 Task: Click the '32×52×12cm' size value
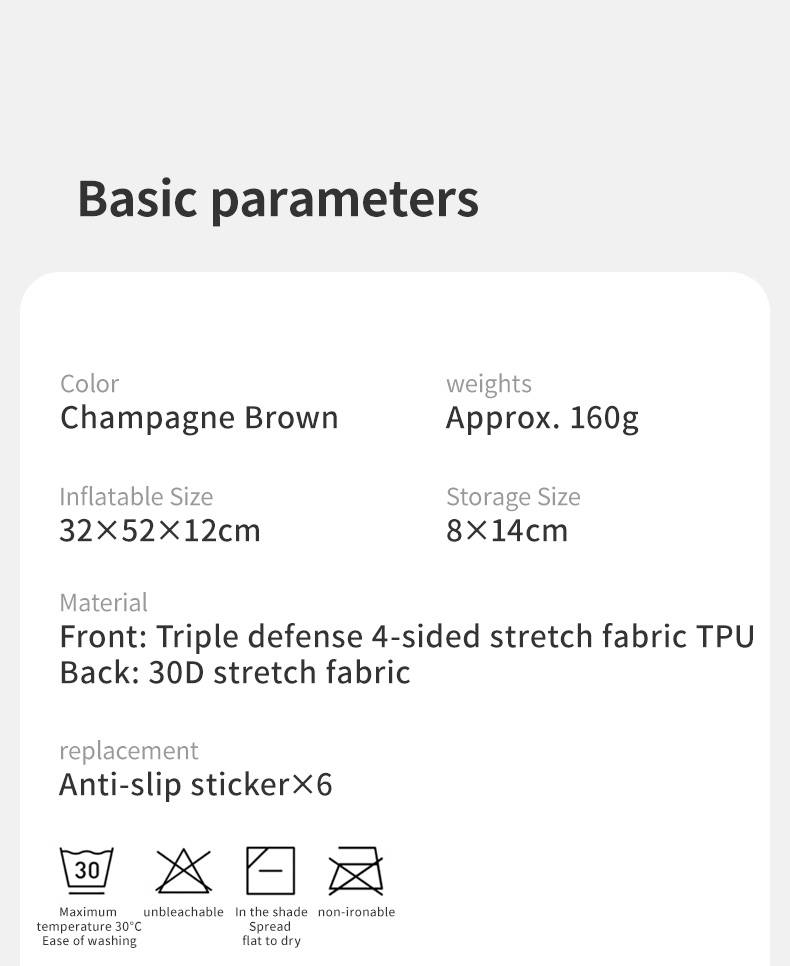(x=160, y=531)
